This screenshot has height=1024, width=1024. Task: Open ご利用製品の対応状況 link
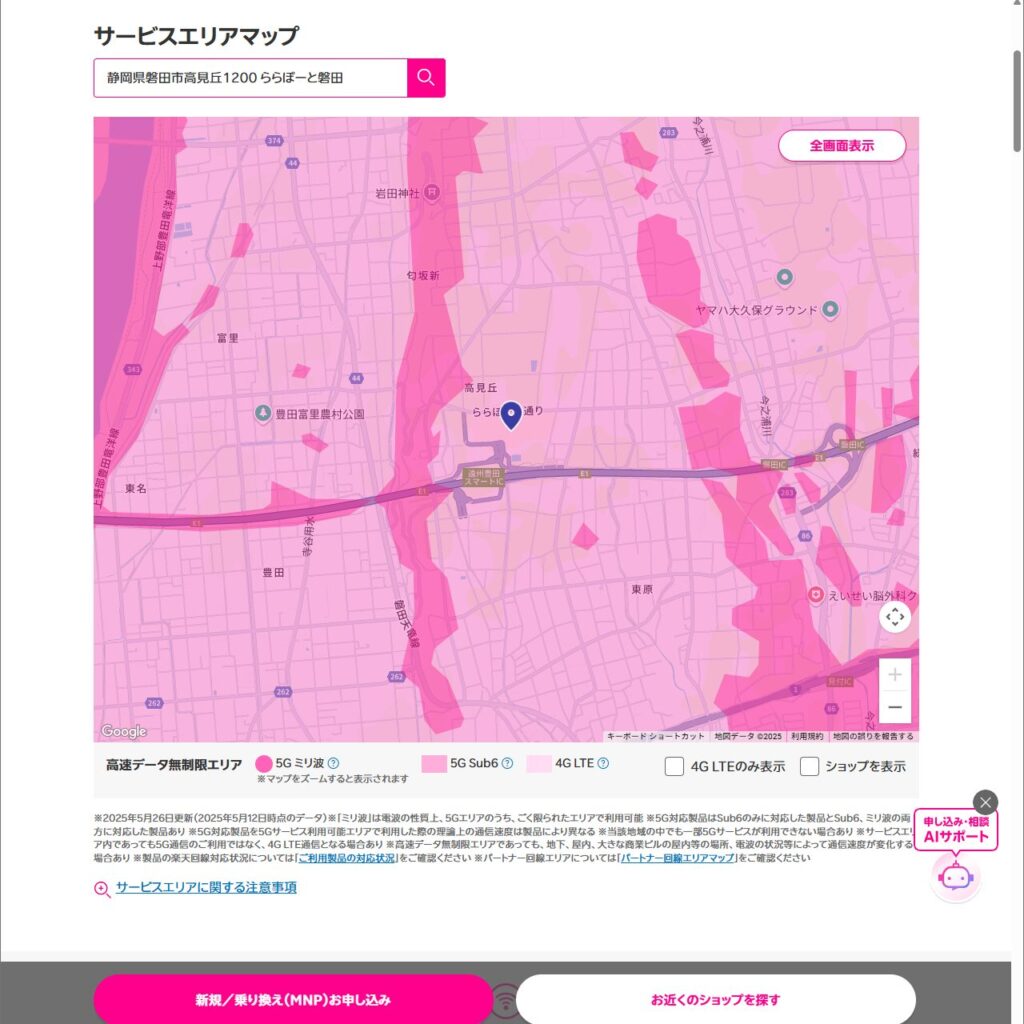pyautogui.click(x=347, y=858)
